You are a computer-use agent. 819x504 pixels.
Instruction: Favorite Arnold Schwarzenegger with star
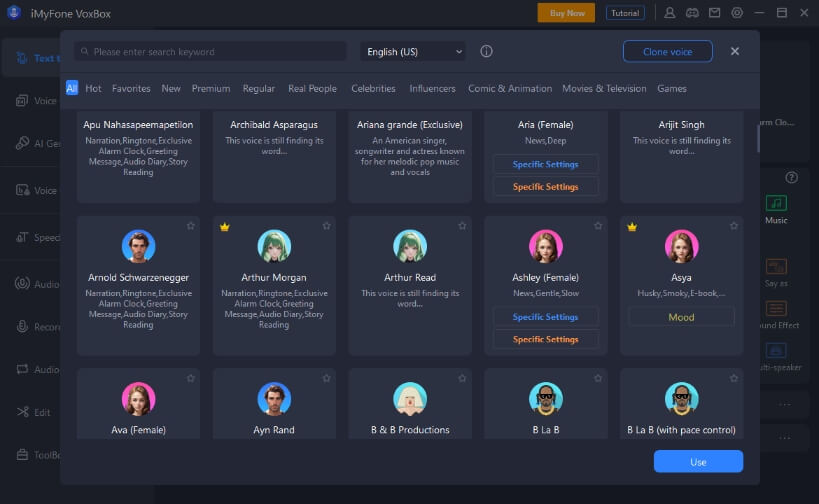[191, 226]
